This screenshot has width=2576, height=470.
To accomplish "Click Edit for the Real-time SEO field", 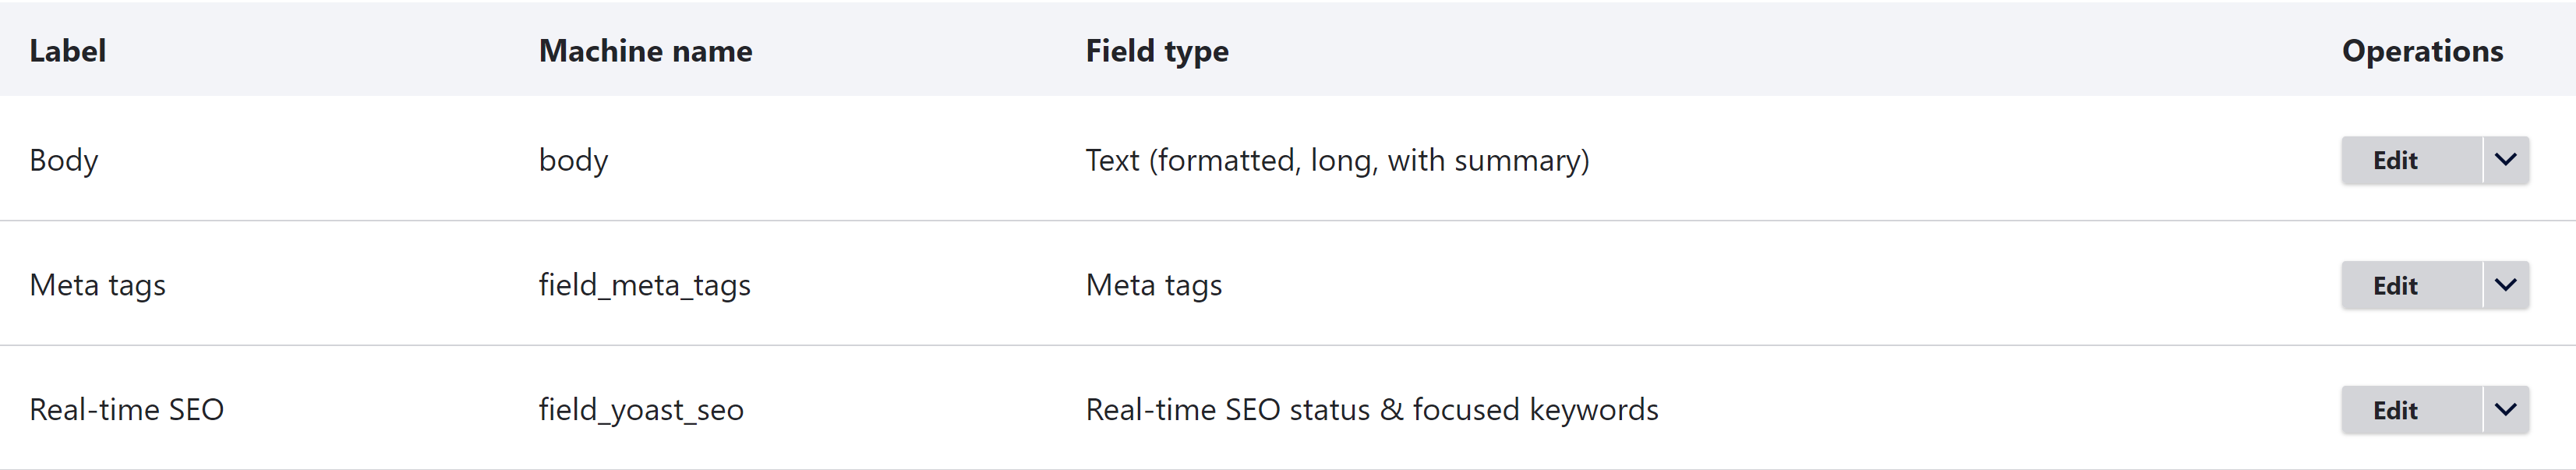I will pos(2396,409).
